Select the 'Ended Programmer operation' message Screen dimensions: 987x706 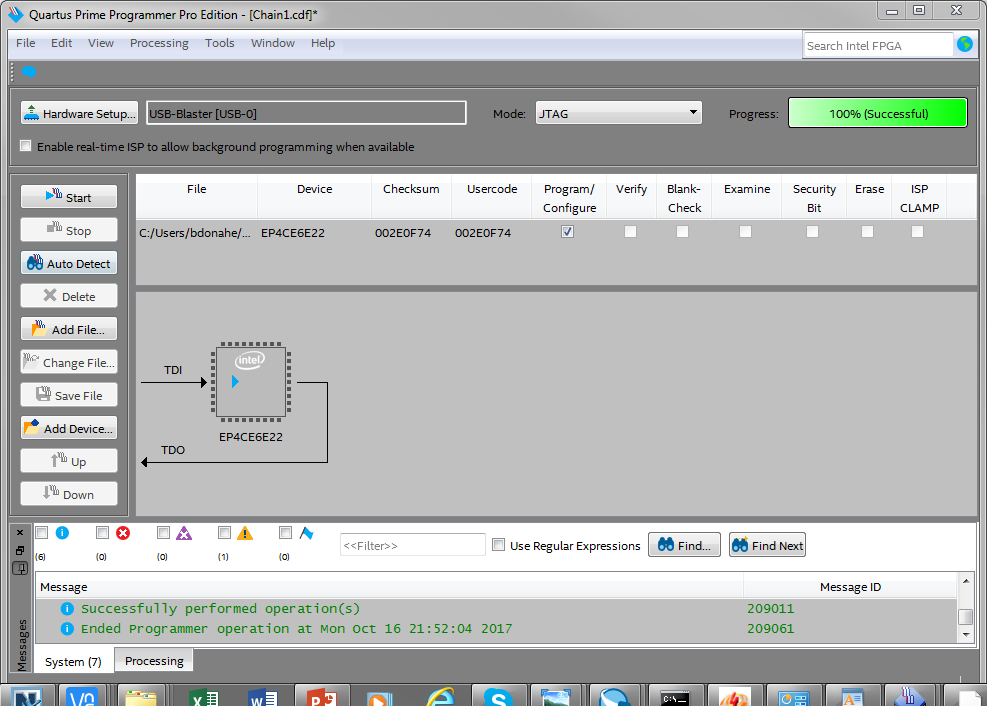(496, 629)
